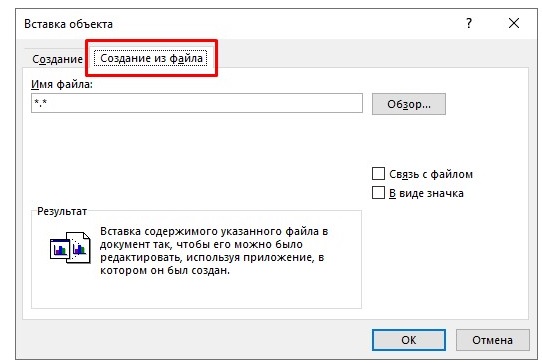This screenshot has height=363, width=542.
Task: Click the Имя файла label
Action: pyautogui.click(x=62, y=84)
